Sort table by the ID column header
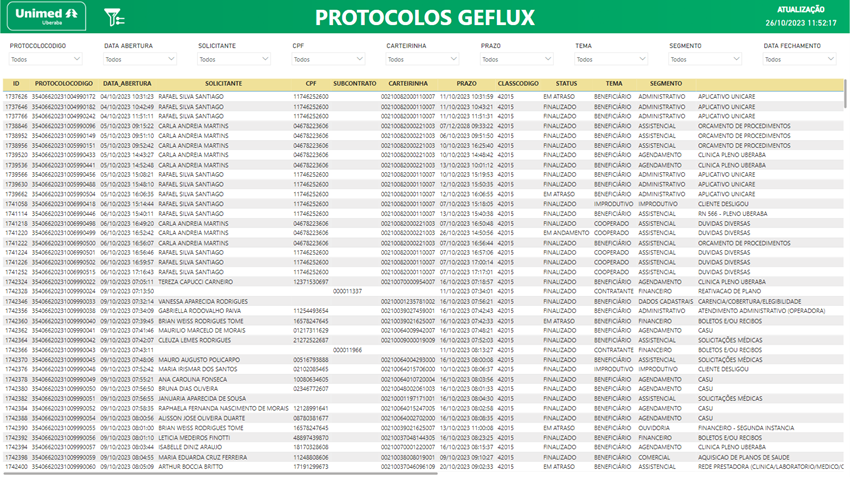 click(x=16, y=83)
